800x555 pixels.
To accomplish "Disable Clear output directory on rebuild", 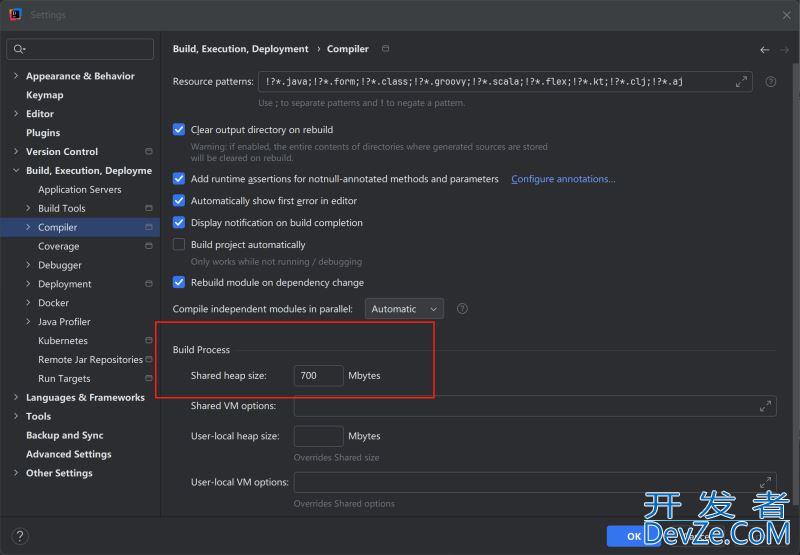I will pyautogui.click(x=179, y=130).
